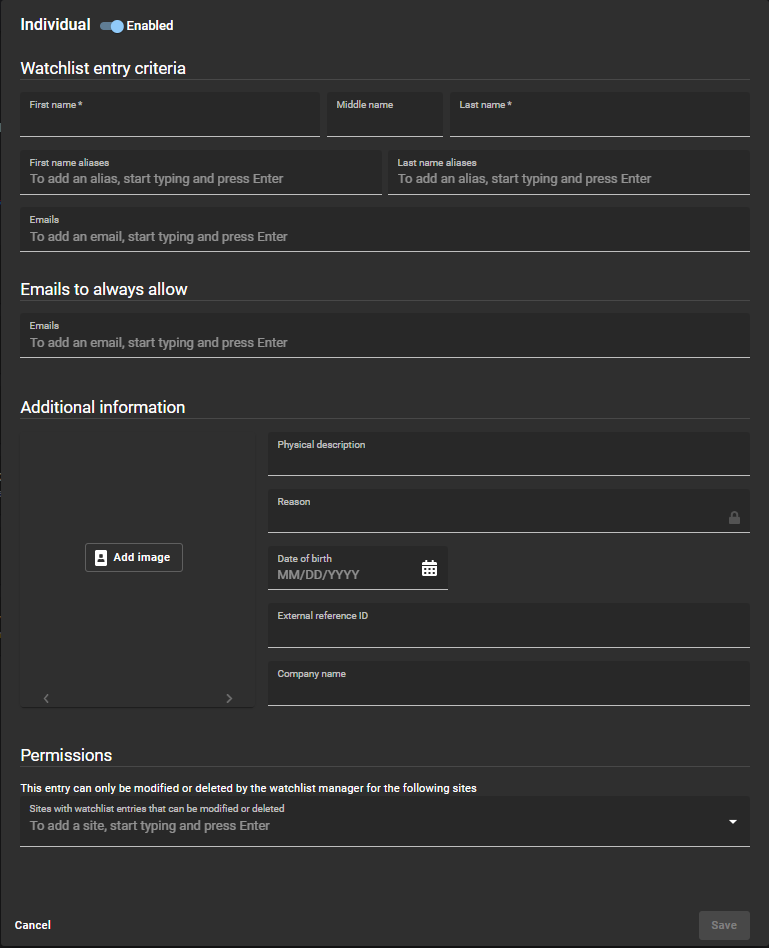Click the External reference ID field
This screenshot has height=948, width=769.
pos(508,632)
